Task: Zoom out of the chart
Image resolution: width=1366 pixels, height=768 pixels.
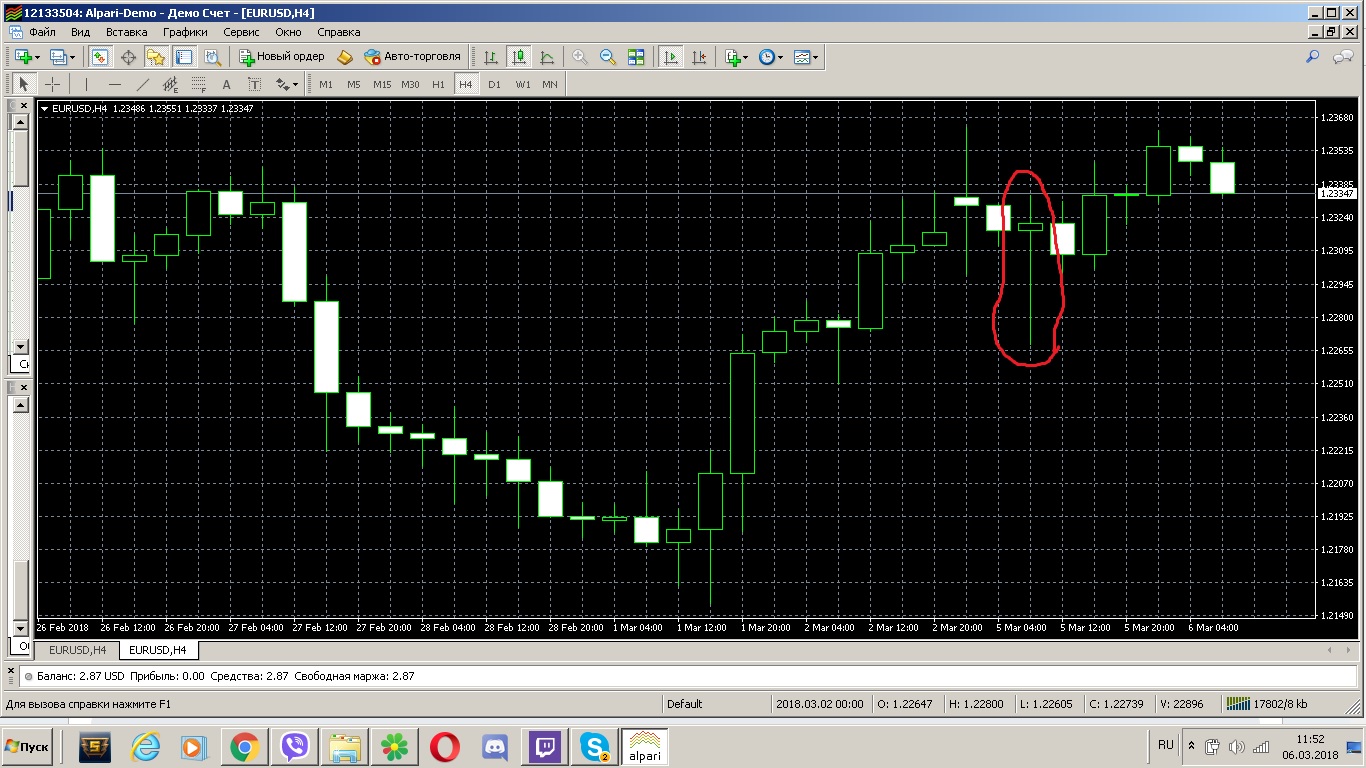Action: coord(608,57)
